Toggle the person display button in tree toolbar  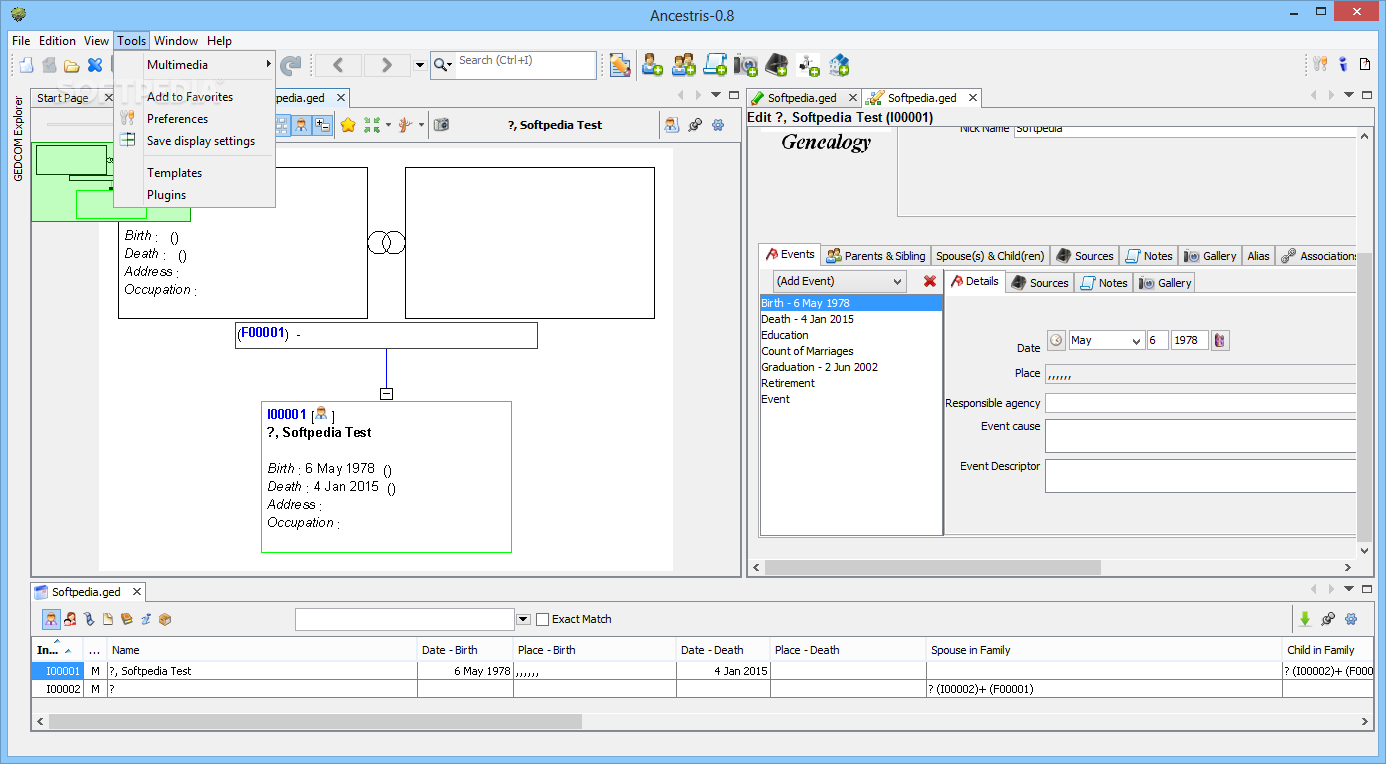click(301, 125)
